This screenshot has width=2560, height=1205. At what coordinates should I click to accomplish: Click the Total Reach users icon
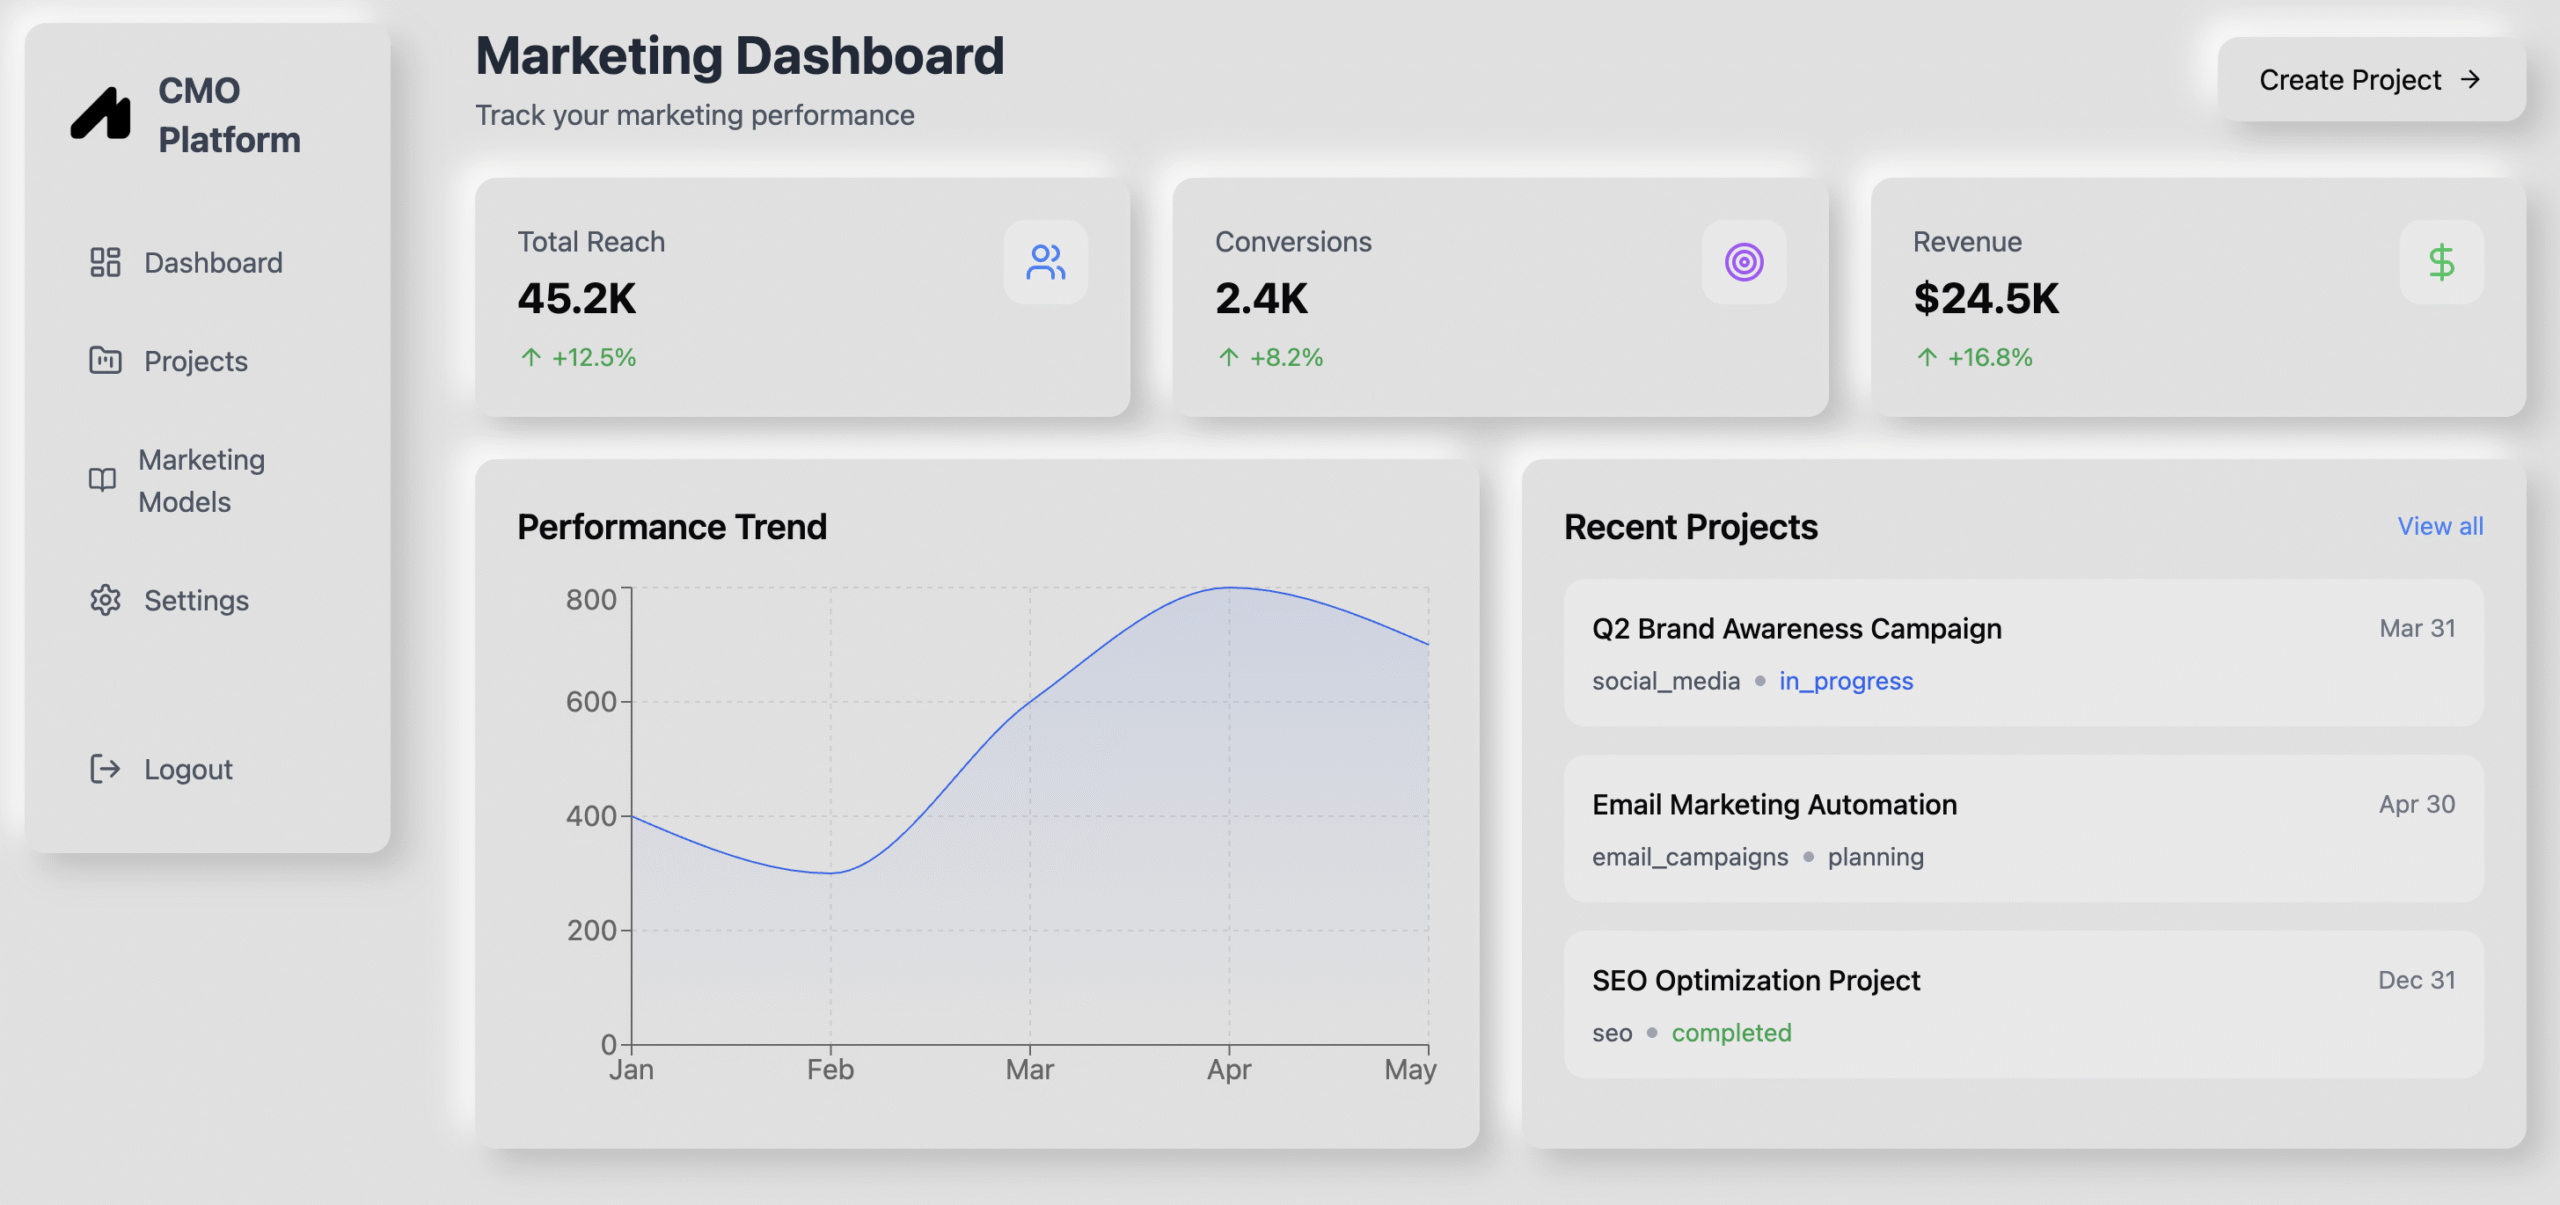(x=1045, y=262)
